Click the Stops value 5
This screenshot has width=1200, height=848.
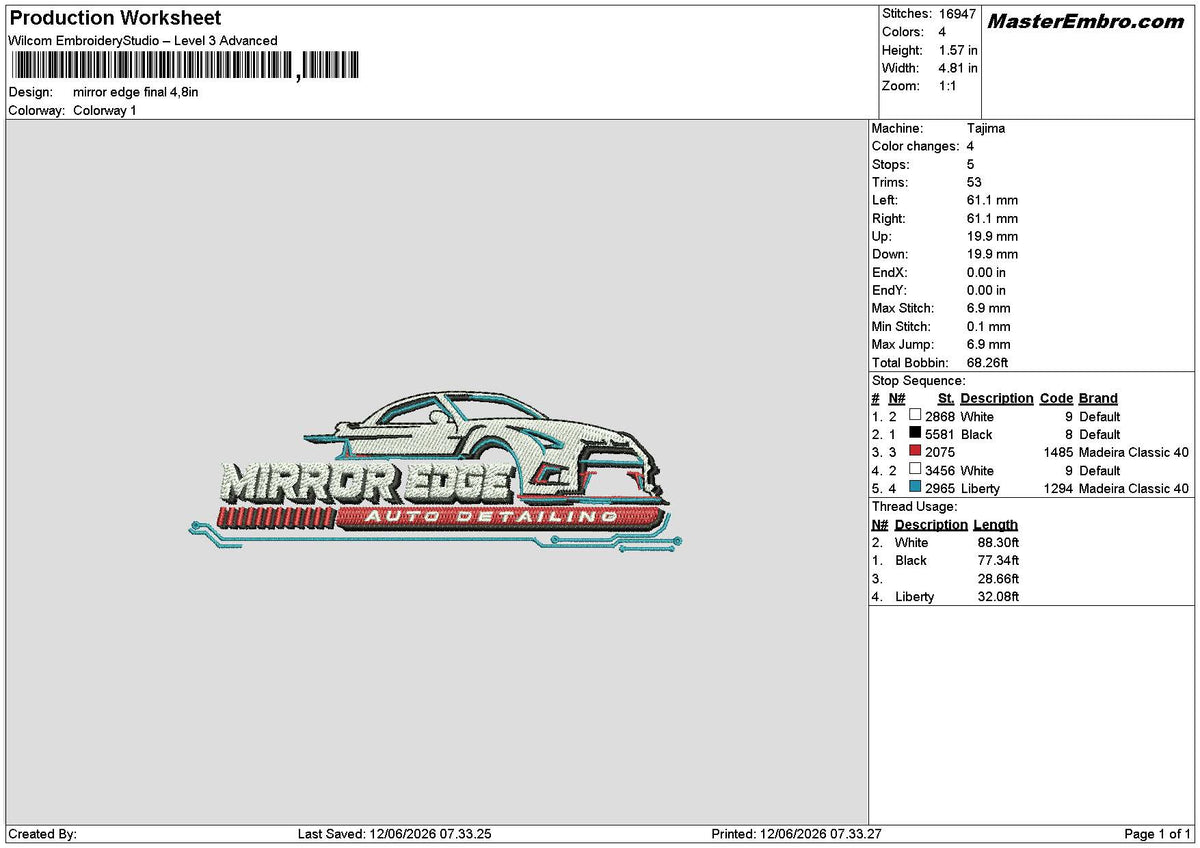coord(971,164)
